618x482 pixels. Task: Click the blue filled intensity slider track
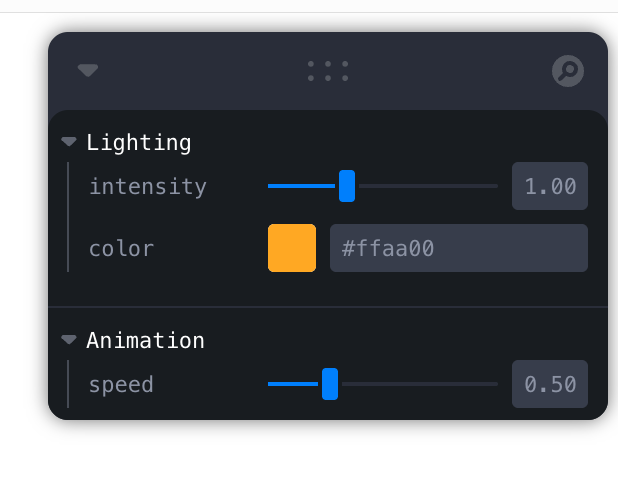(300, 186)
